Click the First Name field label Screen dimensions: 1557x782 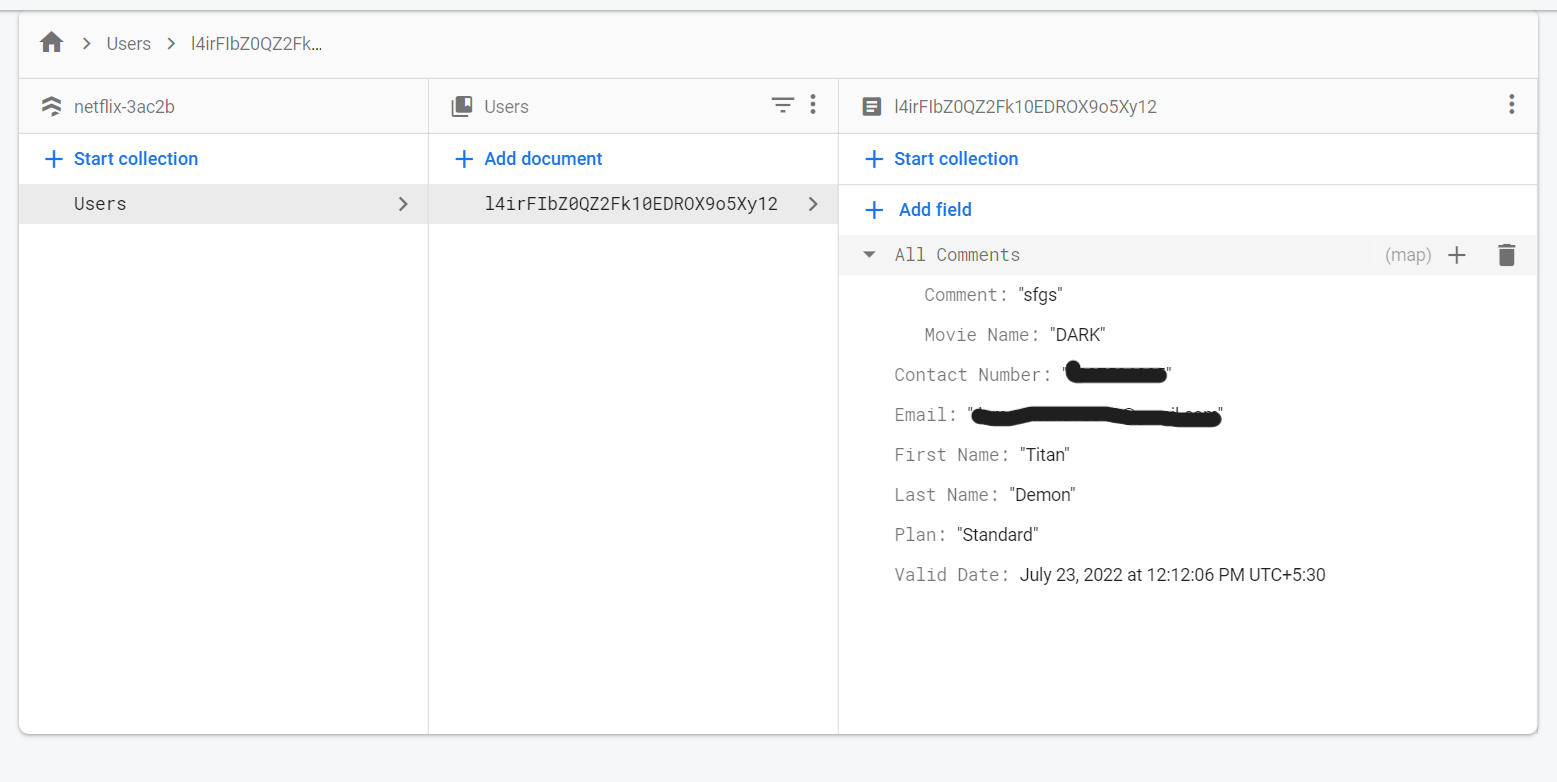click(x=952, y=455)
